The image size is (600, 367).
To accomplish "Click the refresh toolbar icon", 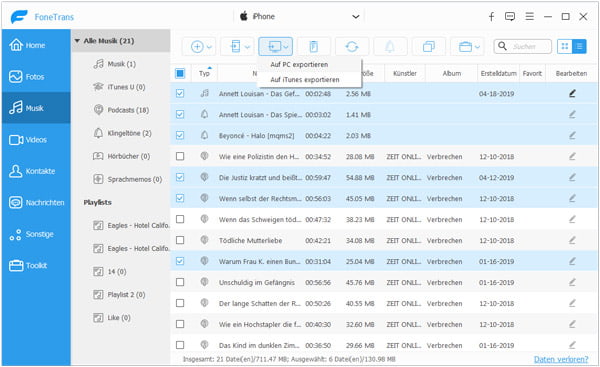I will (352, 47).
